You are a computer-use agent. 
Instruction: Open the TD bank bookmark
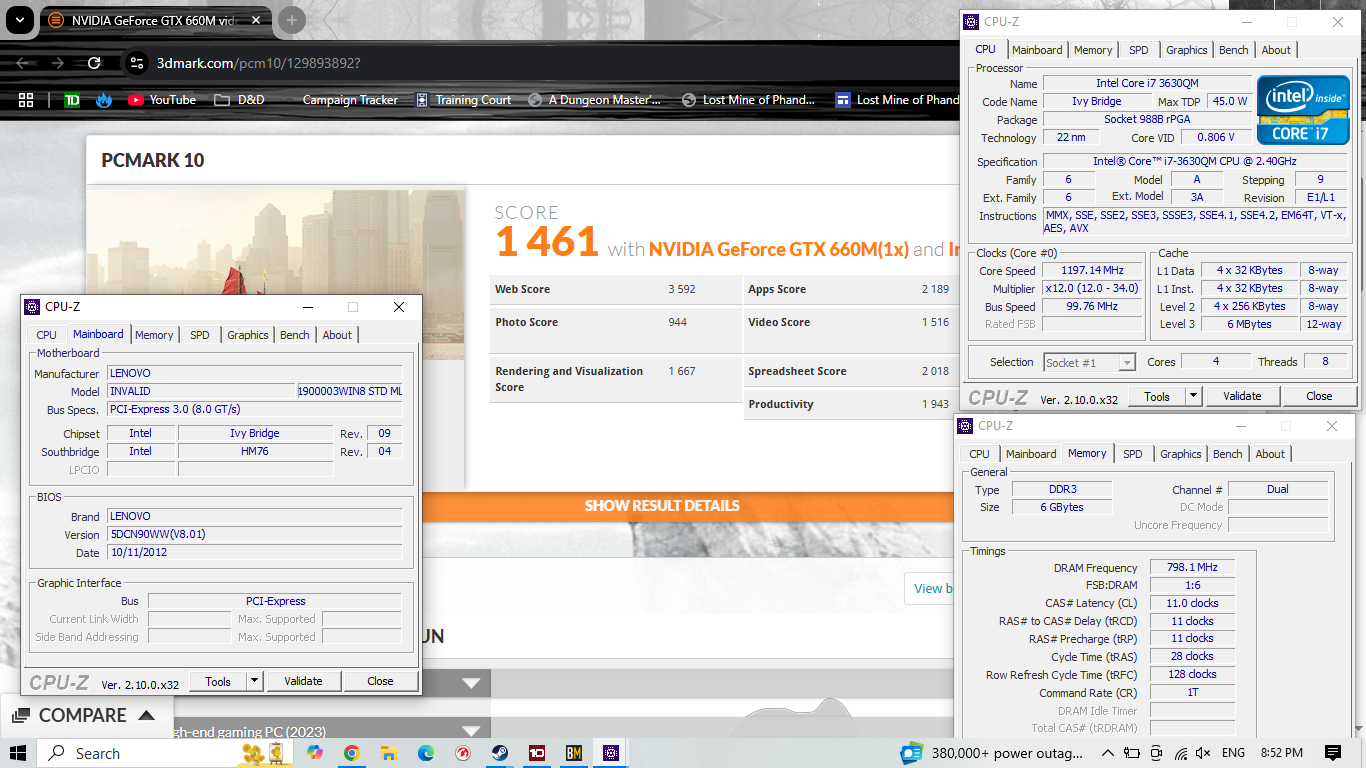pos(72,100)
